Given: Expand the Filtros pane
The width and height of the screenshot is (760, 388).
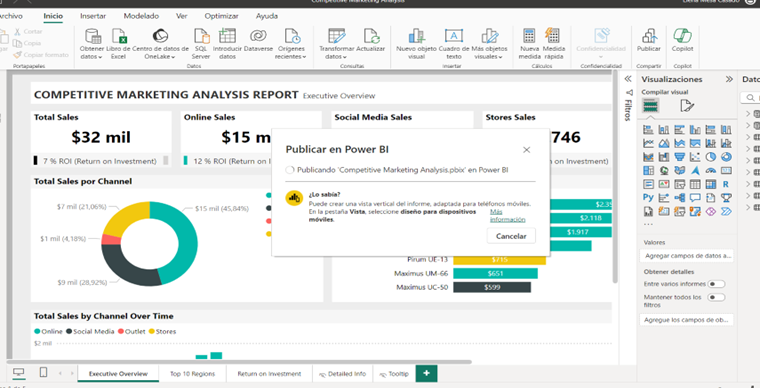Looking at the screenshot, I should click(x=628, y=79).
